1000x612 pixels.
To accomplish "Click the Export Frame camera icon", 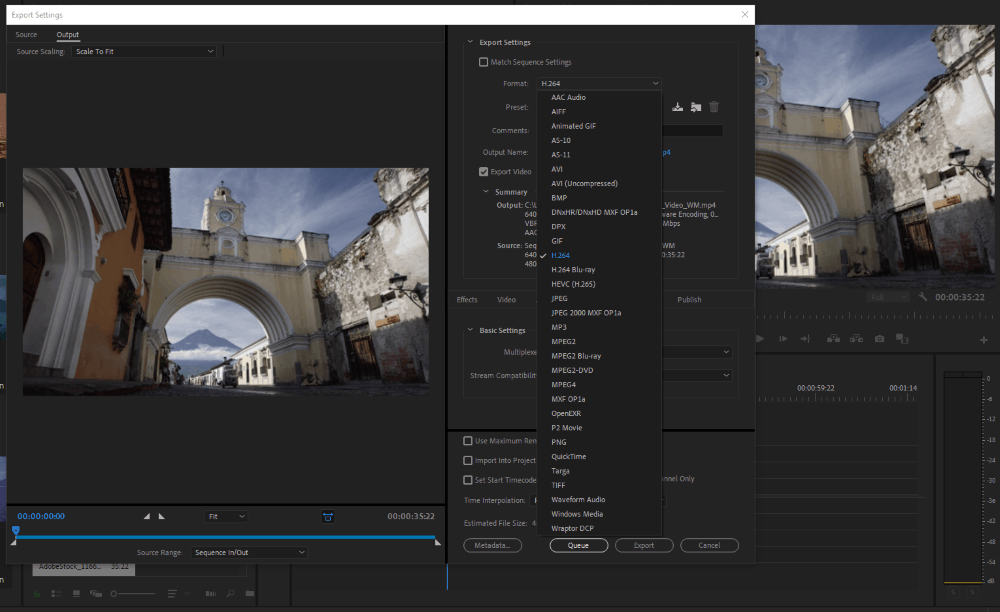I will tap(879, 339).
